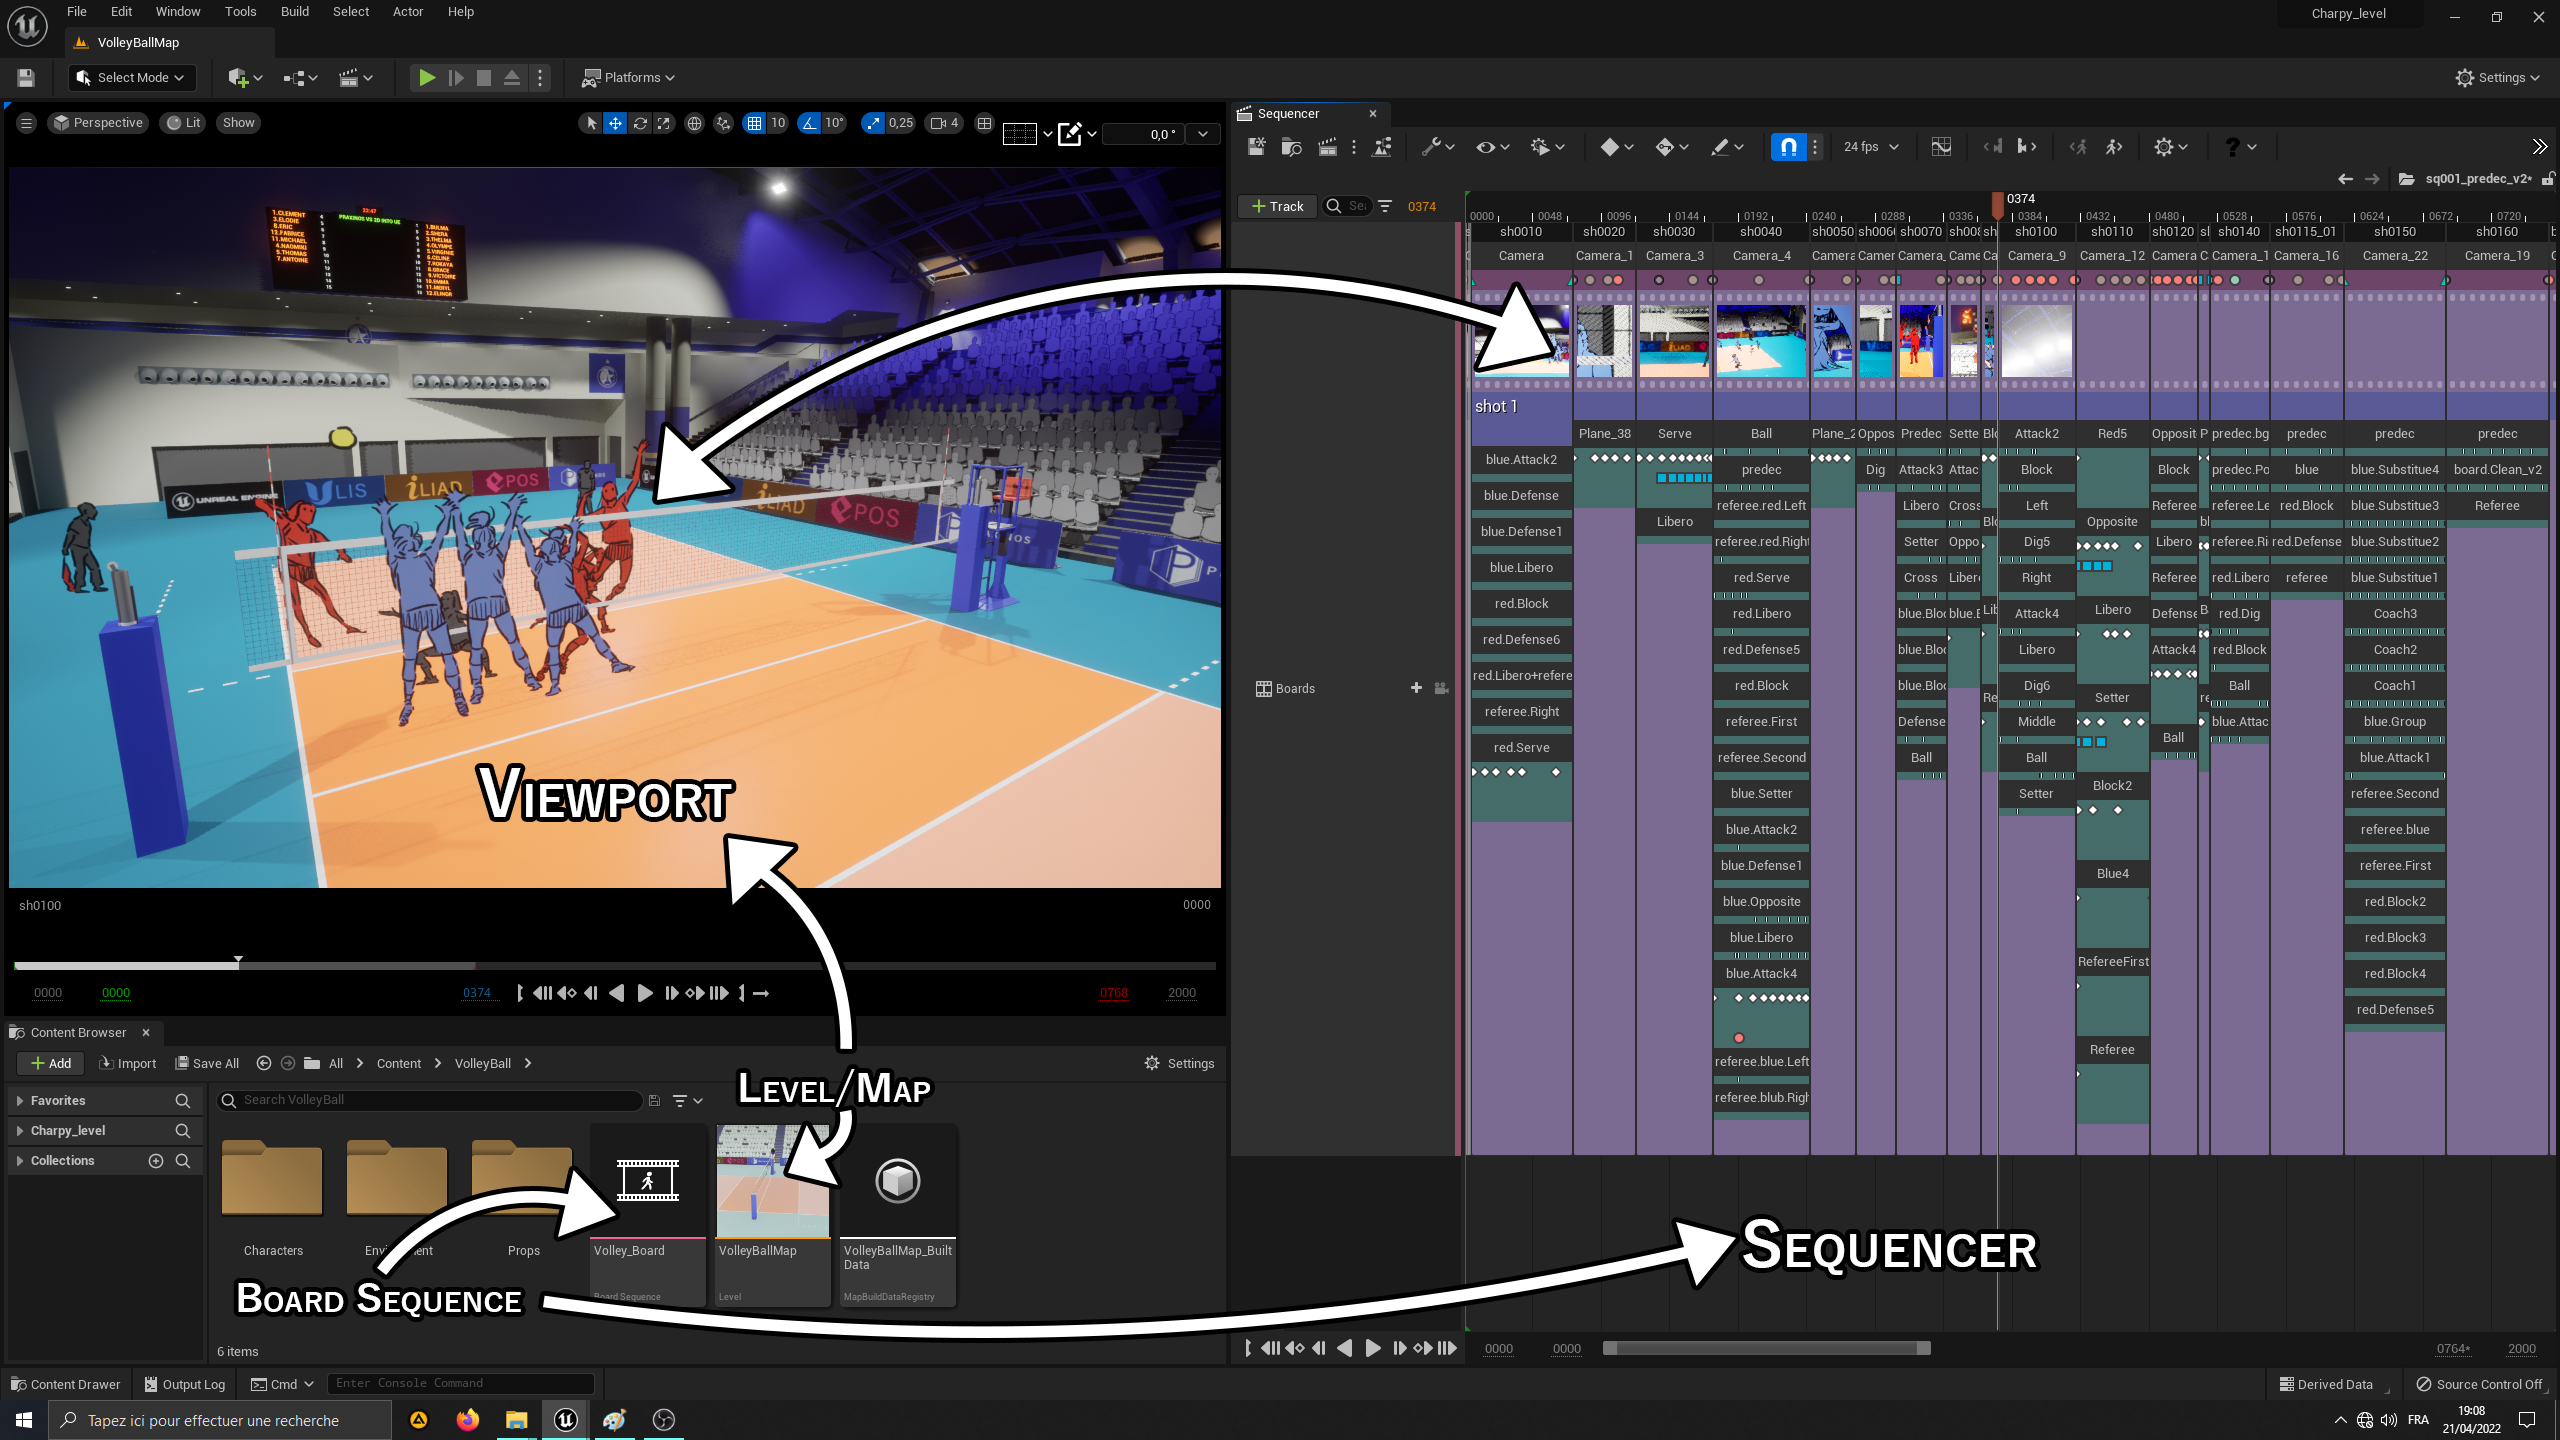
Task: Find sequence in Content Browser
Action: click(x=1292, y=147)
